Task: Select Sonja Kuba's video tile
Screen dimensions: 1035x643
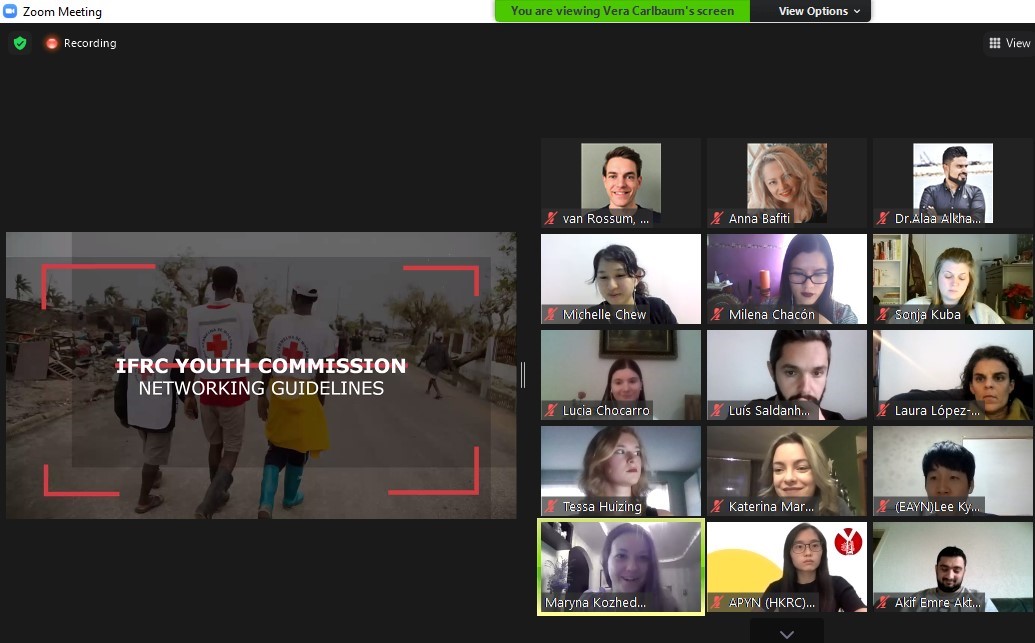Action: [953, 279]
